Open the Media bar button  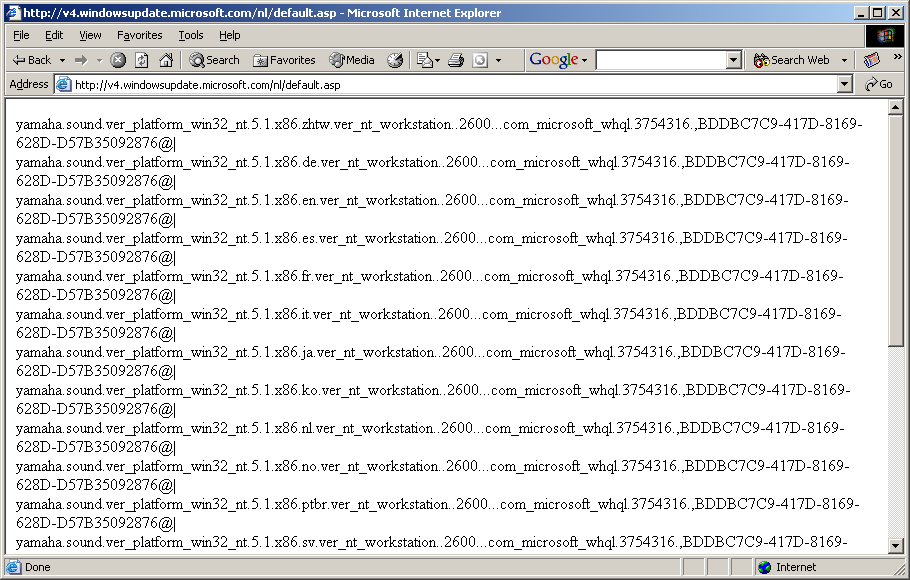coord(352,60)
